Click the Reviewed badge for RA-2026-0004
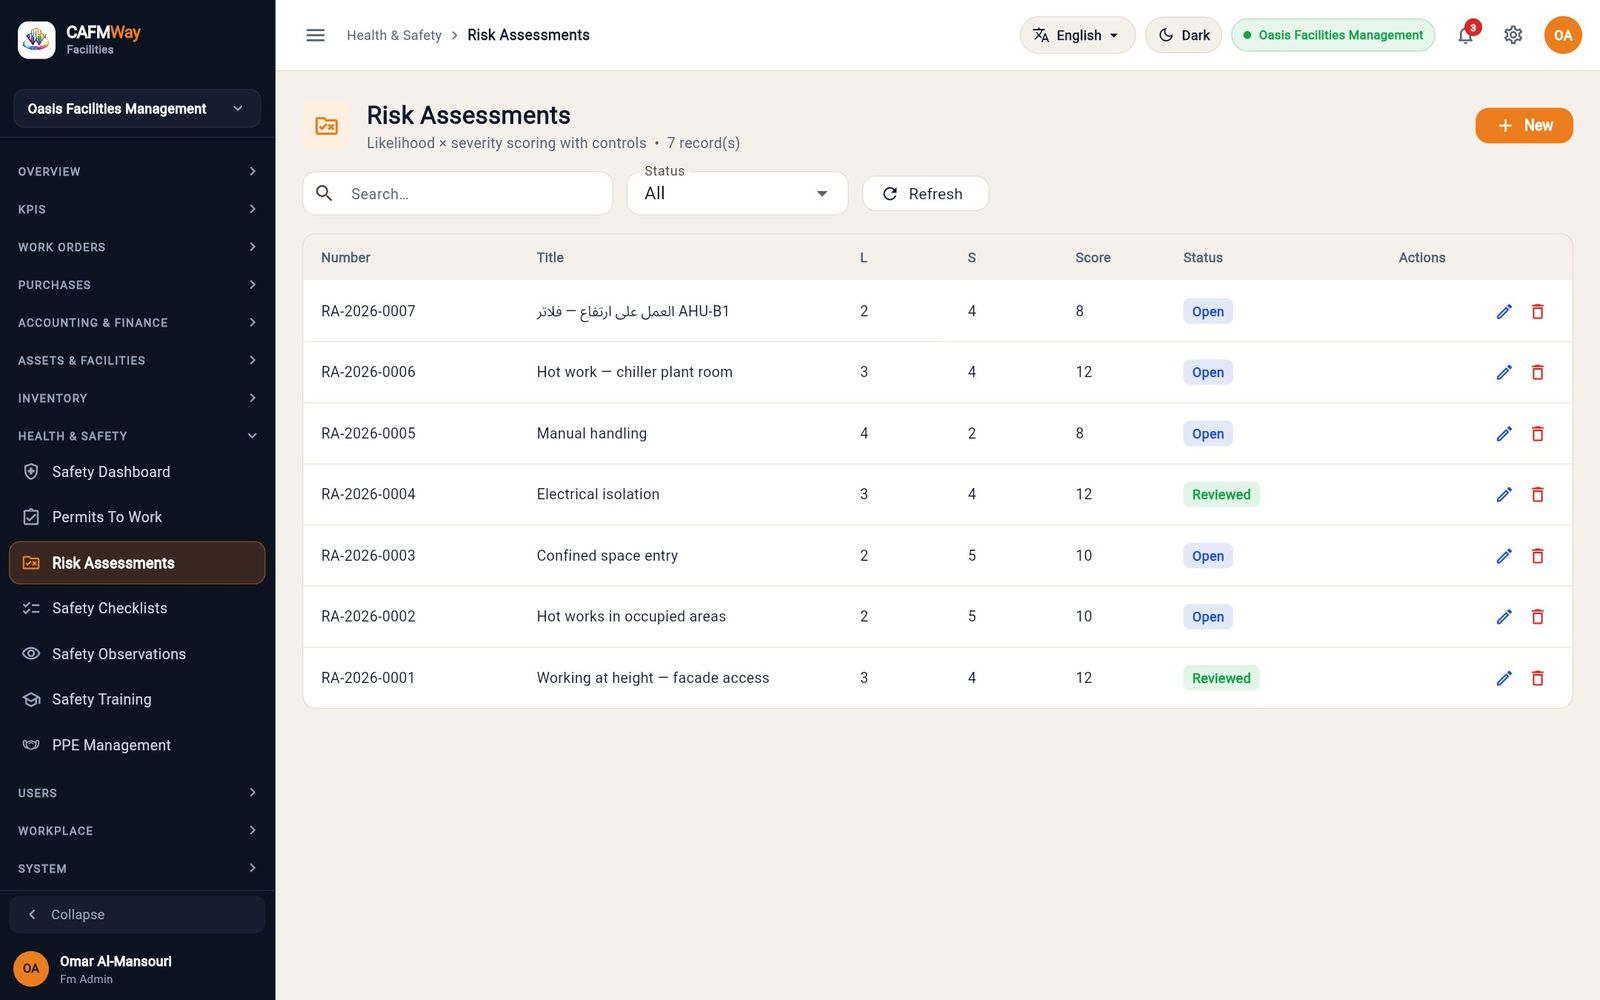The height and width of the screenshot is (1000, 1600). point(1221,494)
